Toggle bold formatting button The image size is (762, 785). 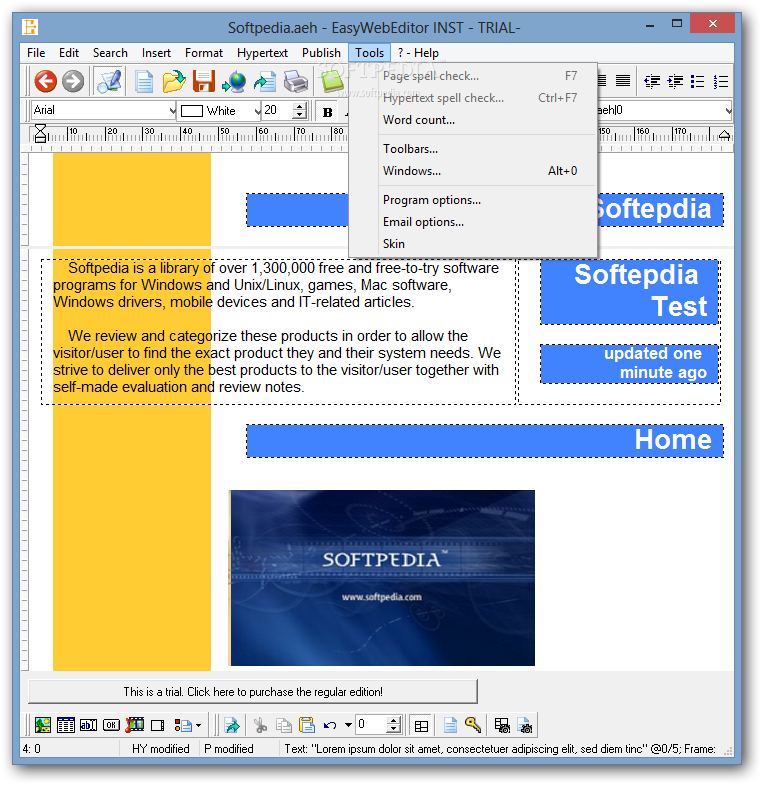click(x=327, y=112)
